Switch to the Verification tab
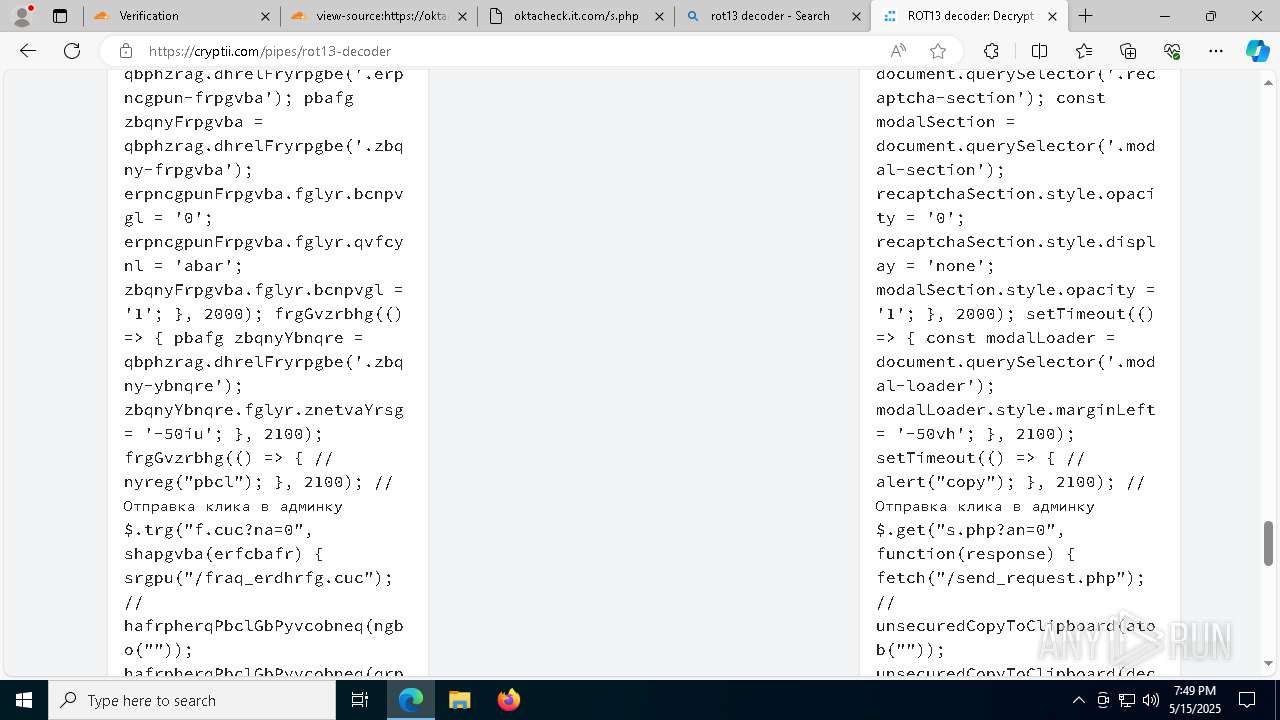 (x=181, y=16)
